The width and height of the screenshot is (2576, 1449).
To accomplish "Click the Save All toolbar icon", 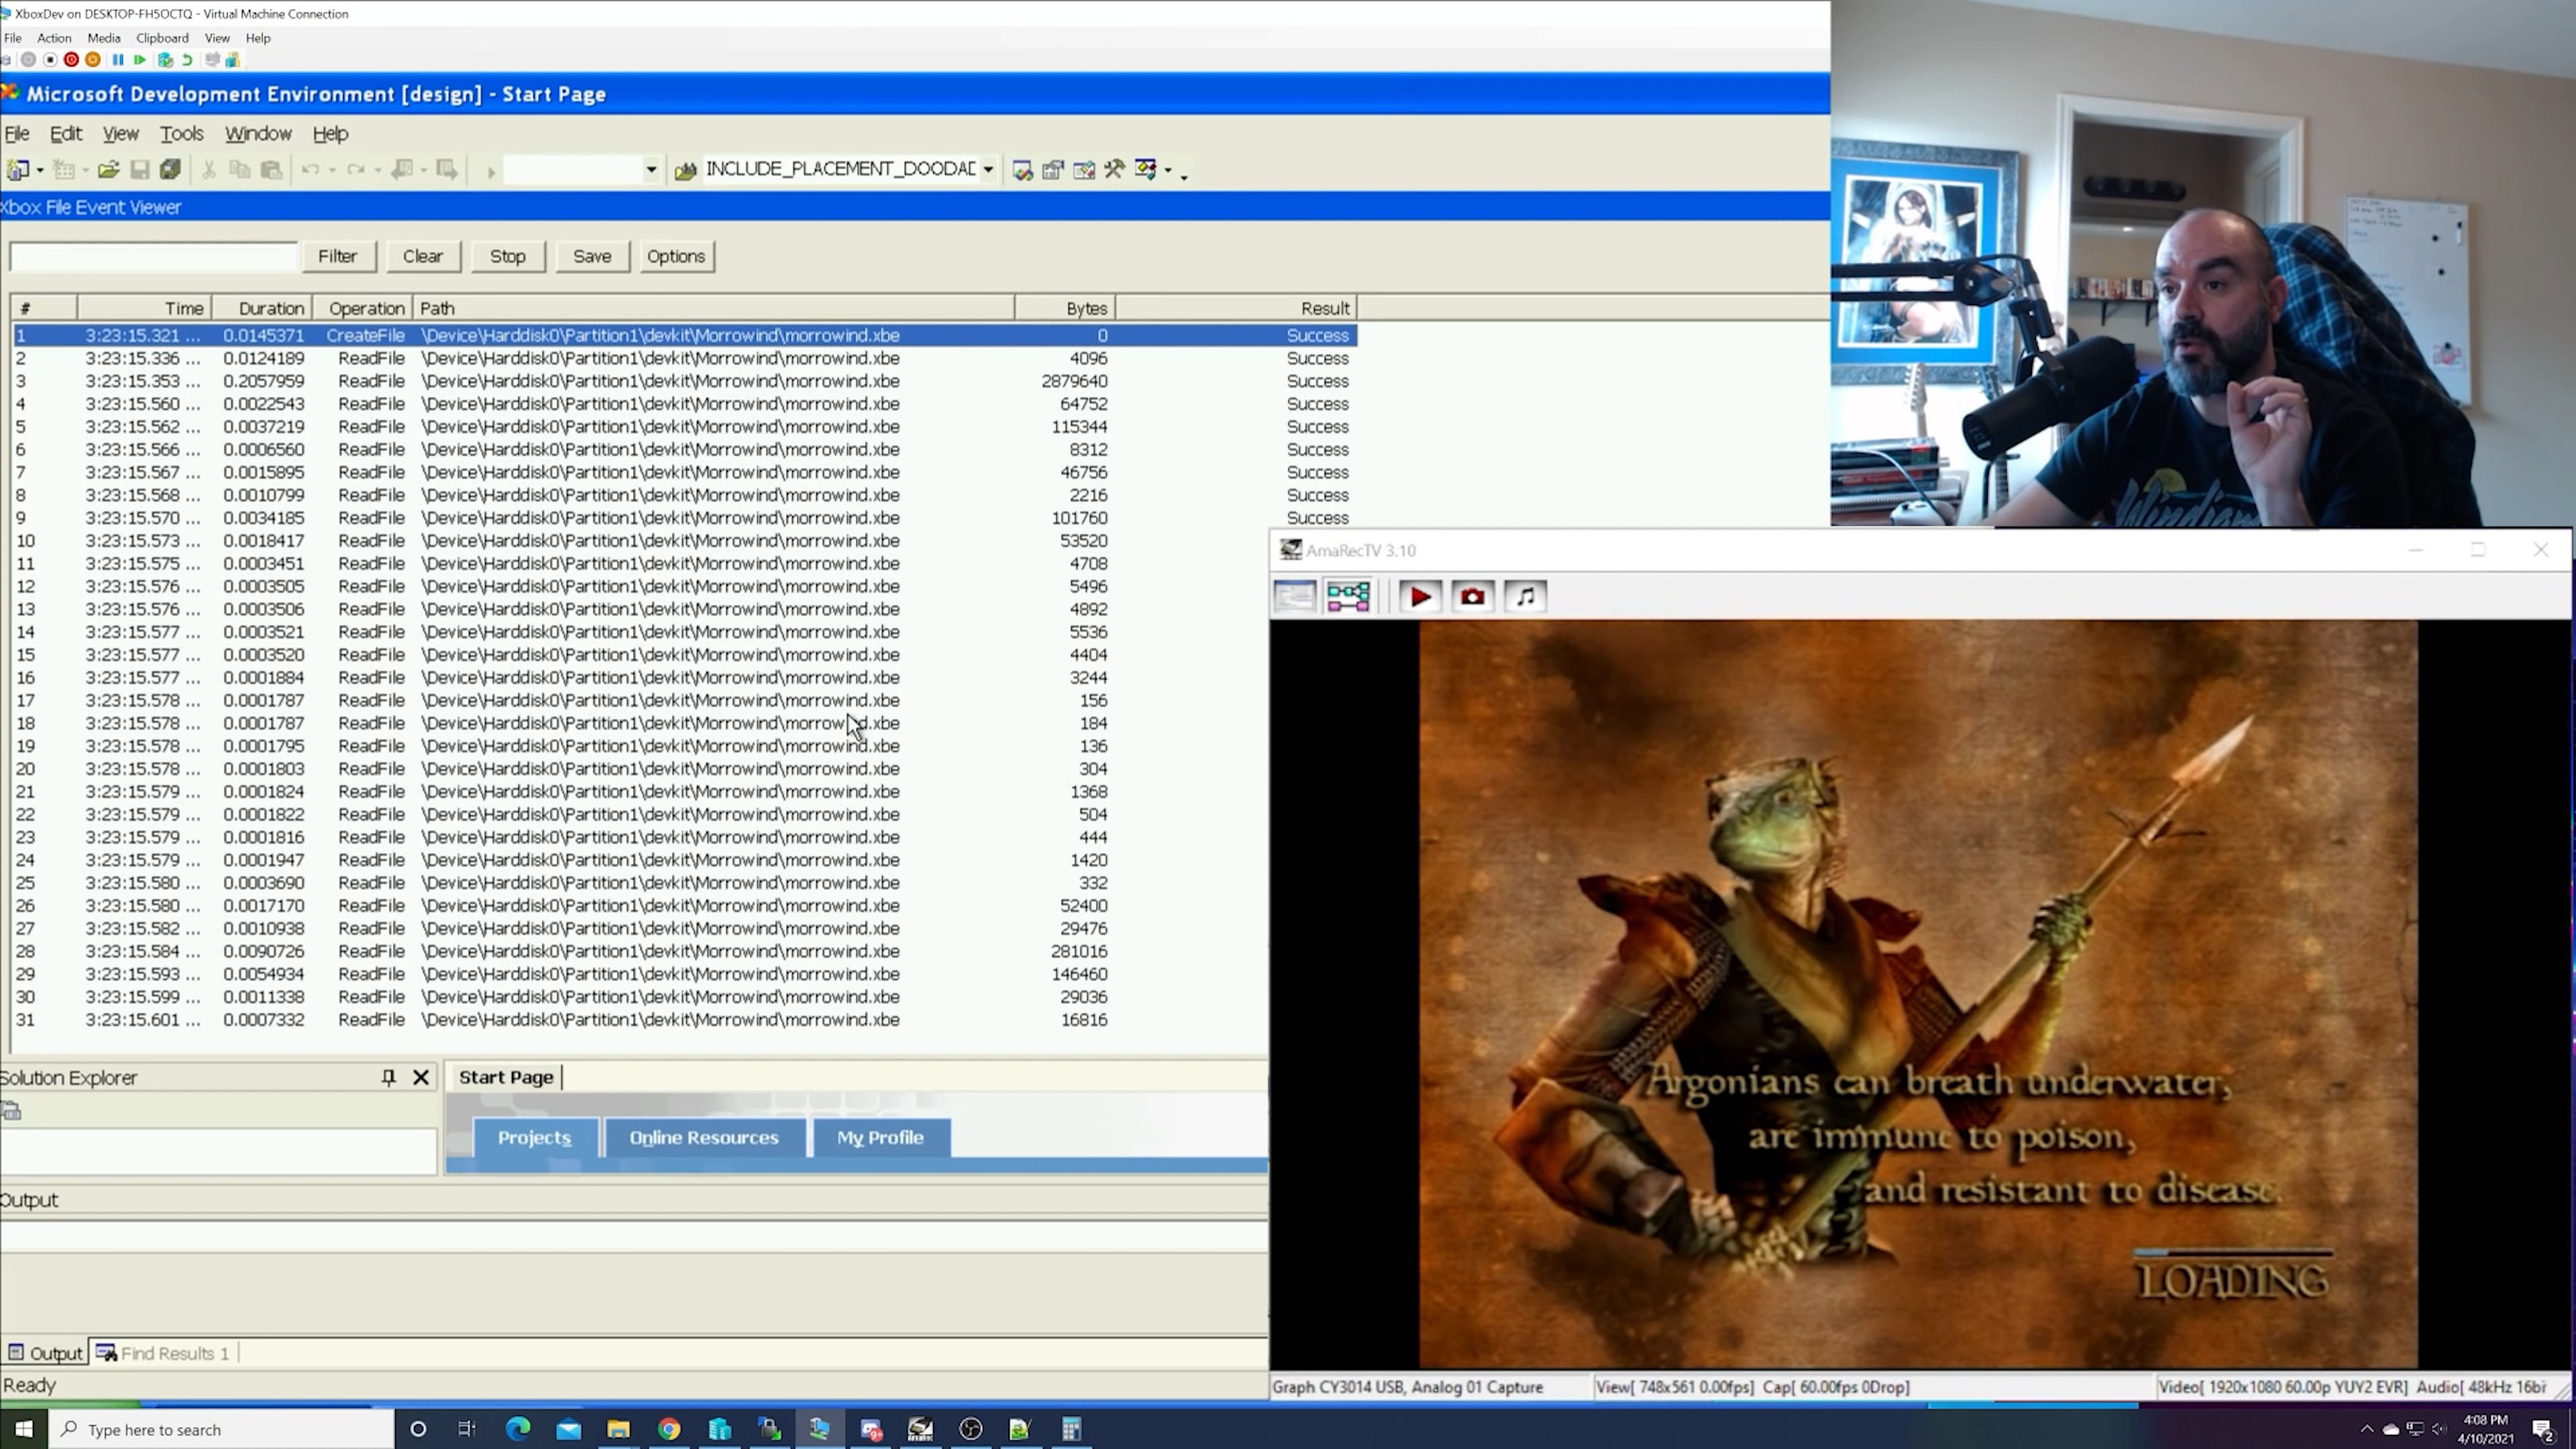I will pos(170,170).
